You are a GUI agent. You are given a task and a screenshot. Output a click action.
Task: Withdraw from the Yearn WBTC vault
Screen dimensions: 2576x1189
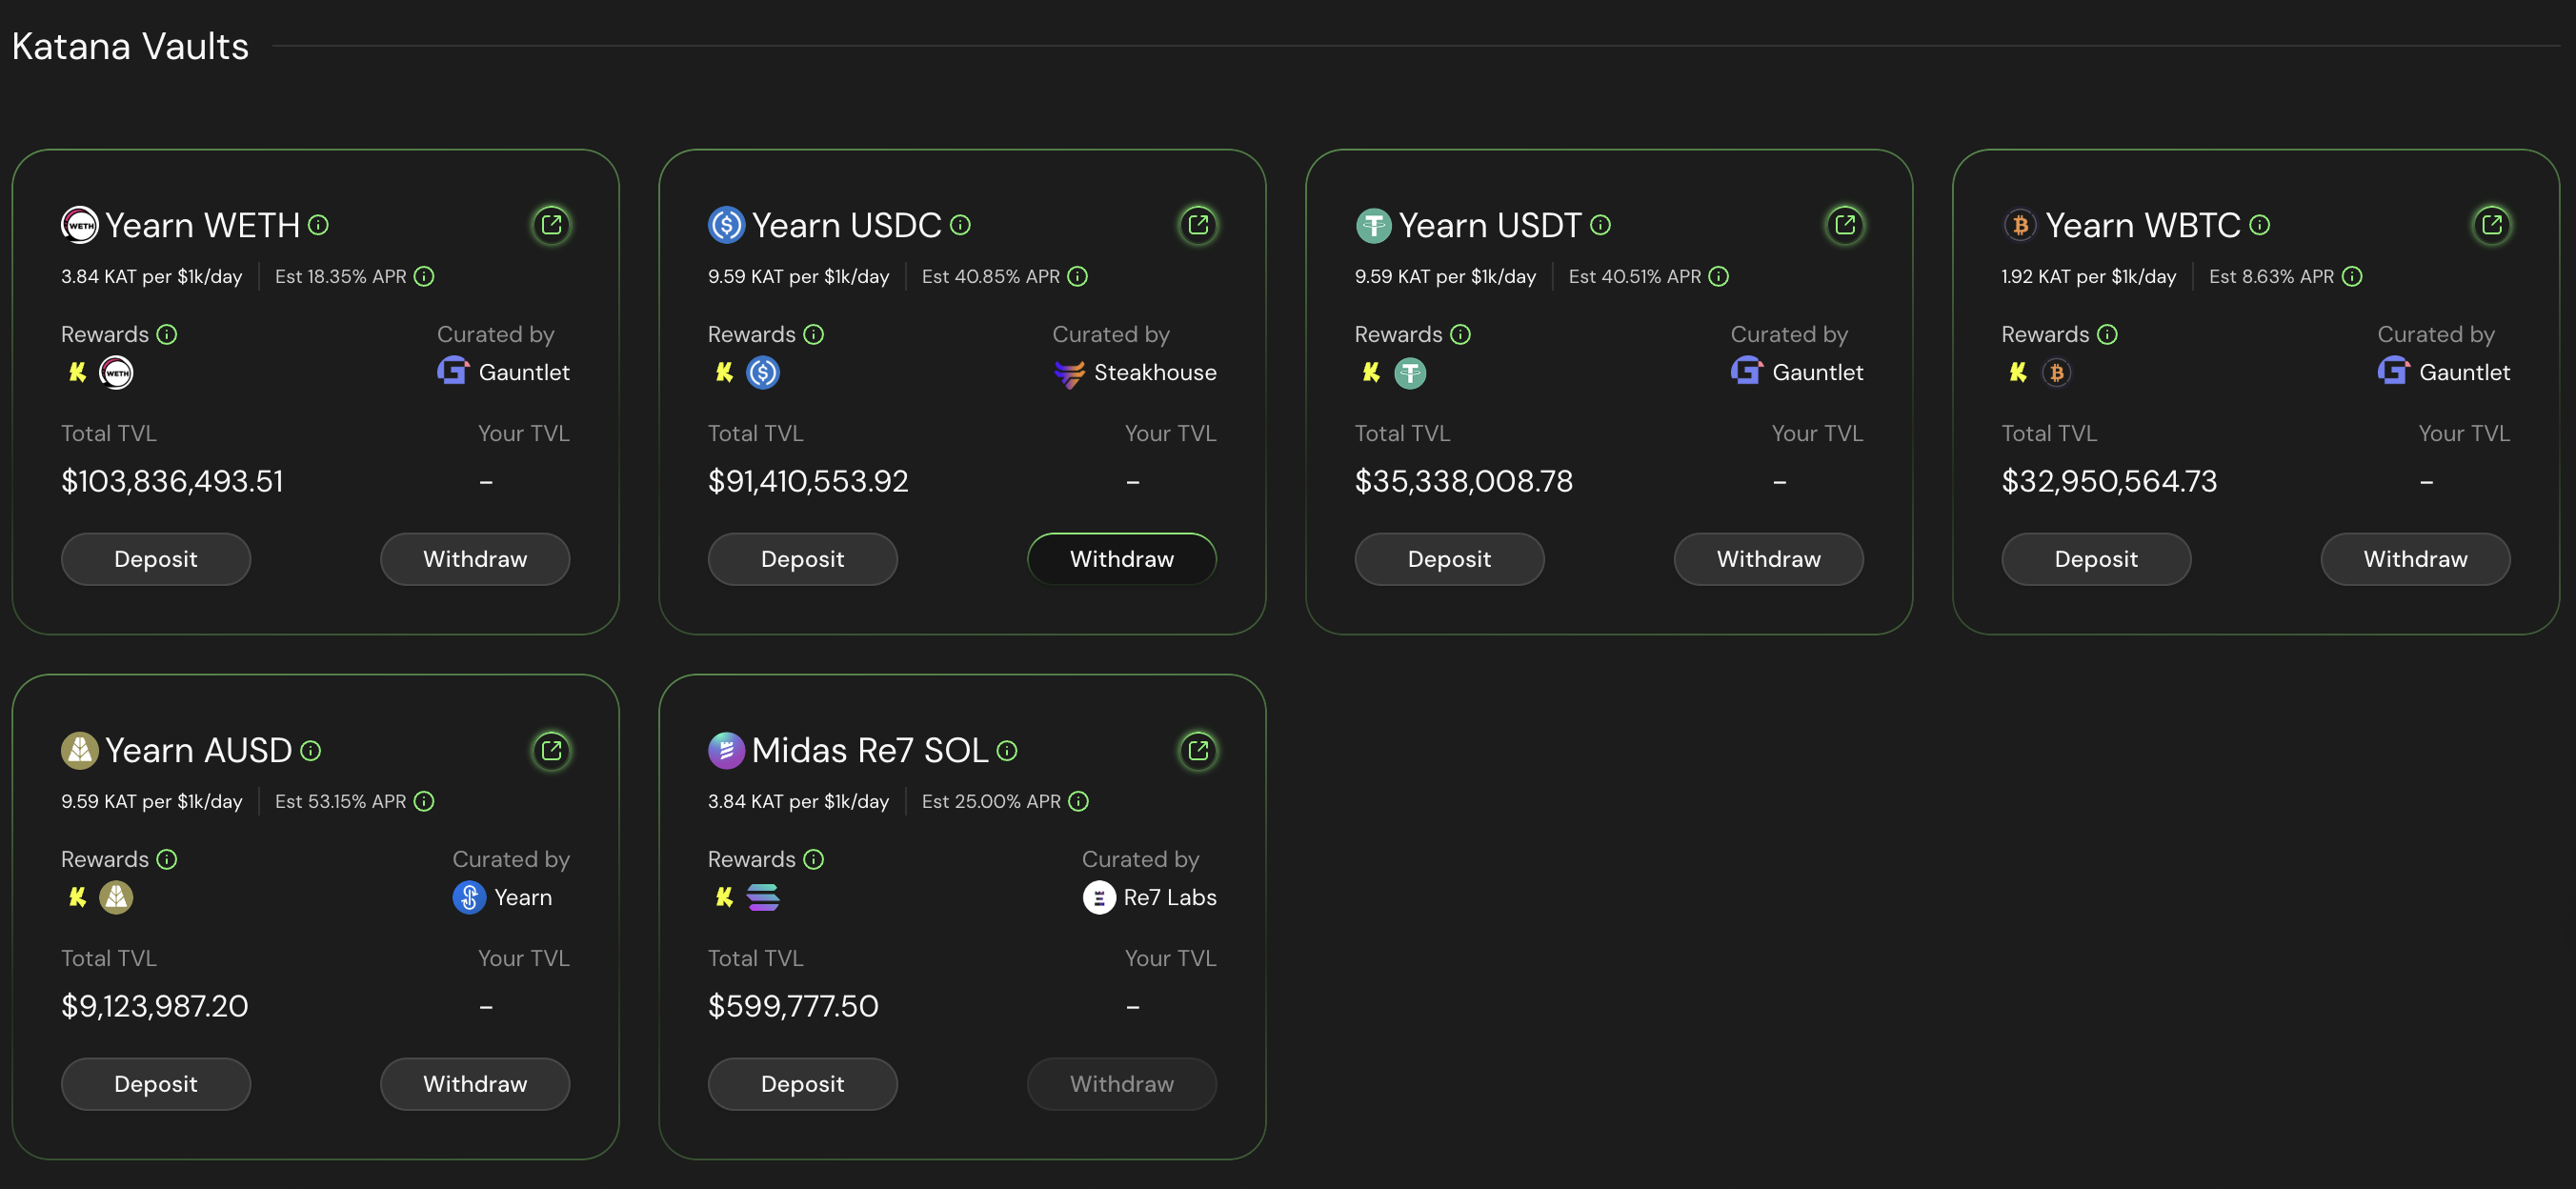click(x=2414, y=559)
